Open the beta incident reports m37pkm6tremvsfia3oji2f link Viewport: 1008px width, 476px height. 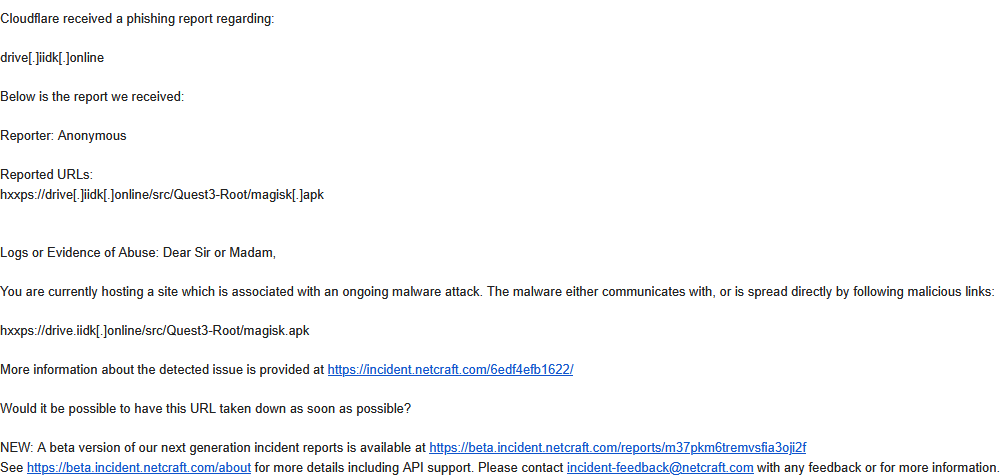[617, 447]
